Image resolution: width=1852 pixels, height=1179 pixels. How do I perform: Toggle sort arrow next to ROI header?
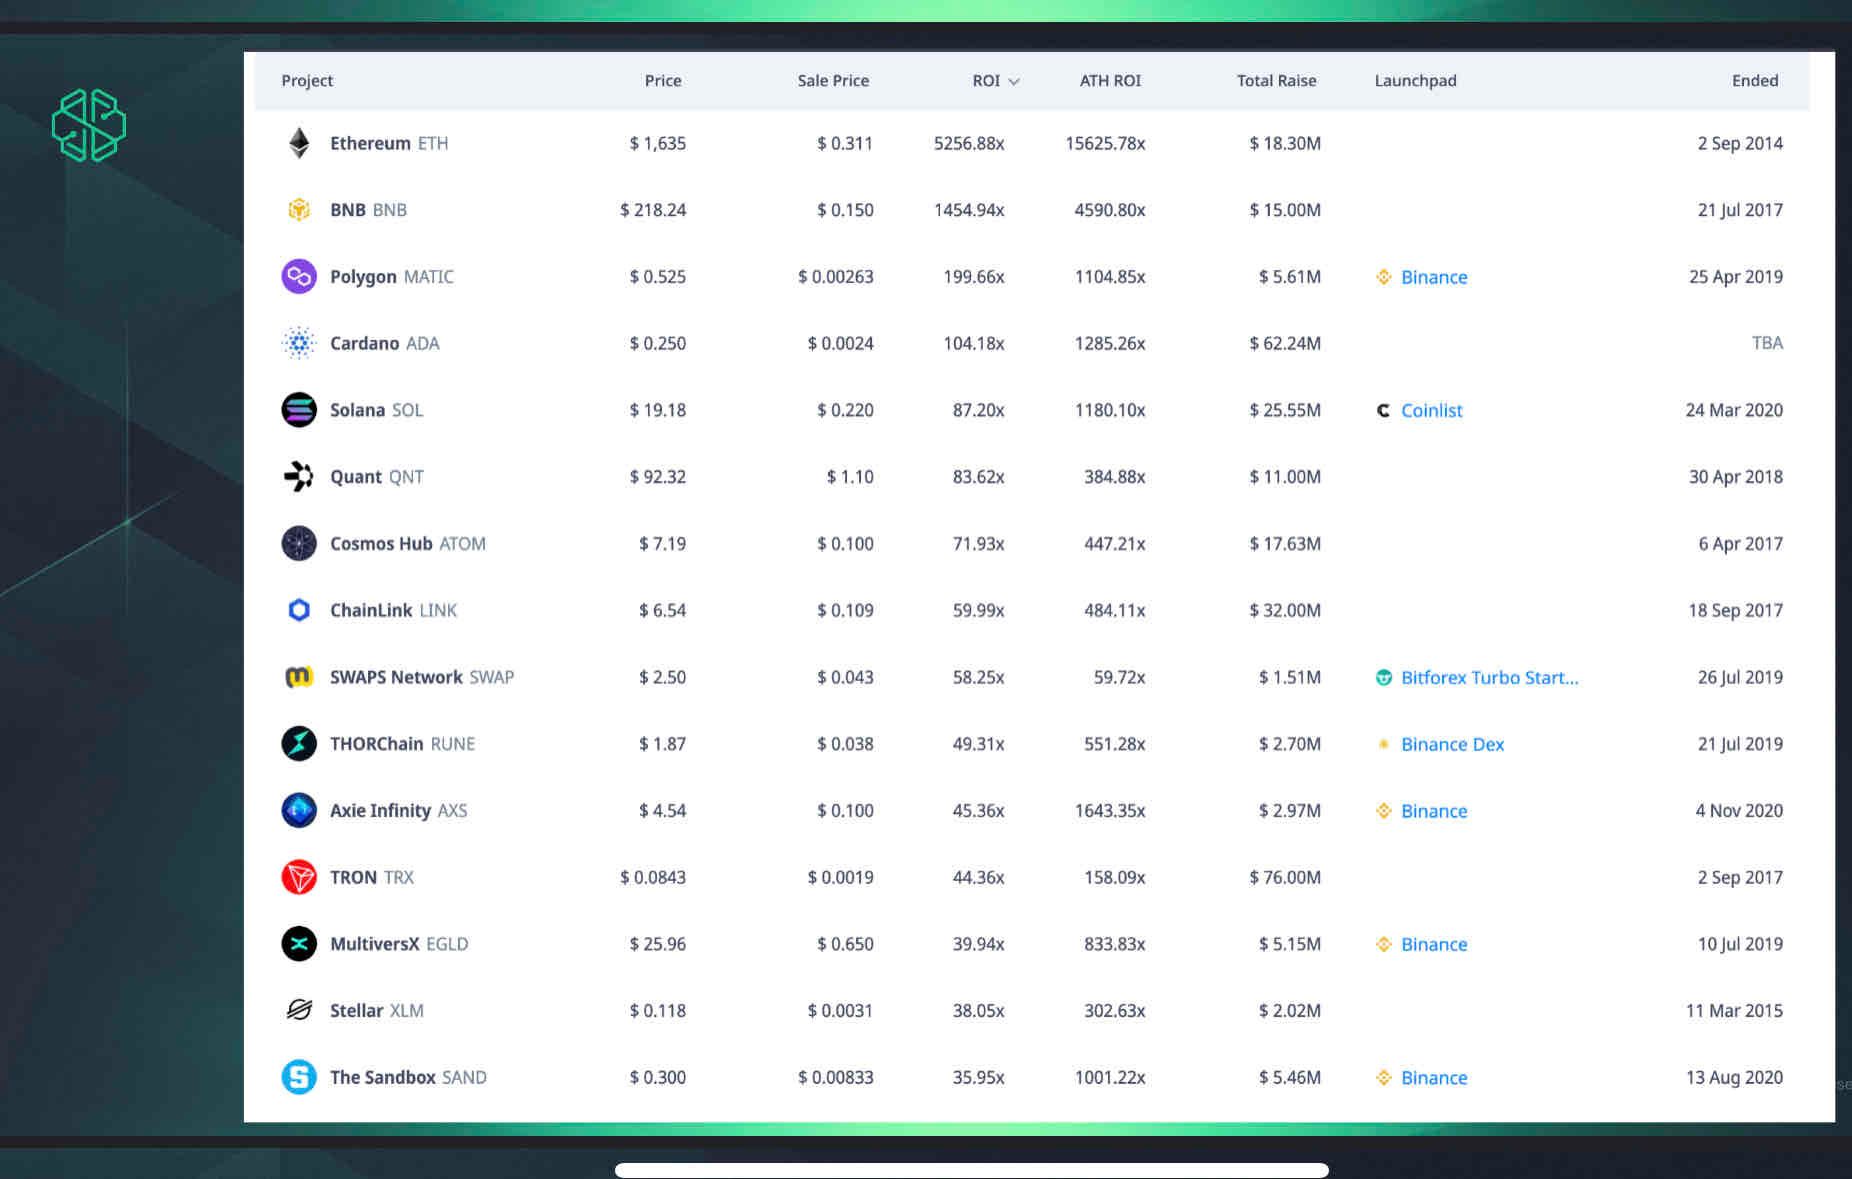point(1014,81)
